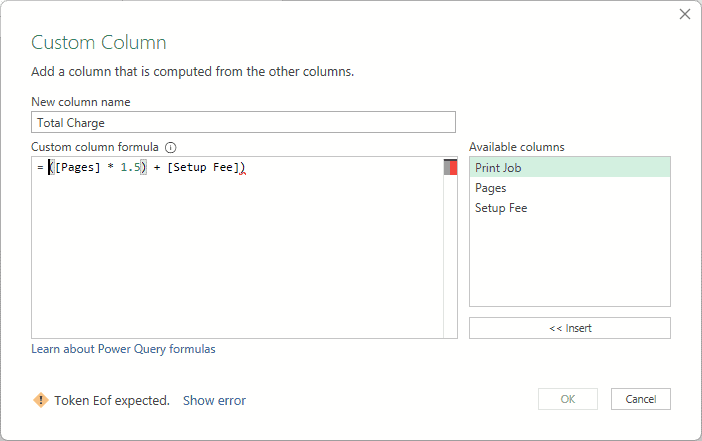Click the warning icon beside Token Eof expected

(x=41, y=400)
